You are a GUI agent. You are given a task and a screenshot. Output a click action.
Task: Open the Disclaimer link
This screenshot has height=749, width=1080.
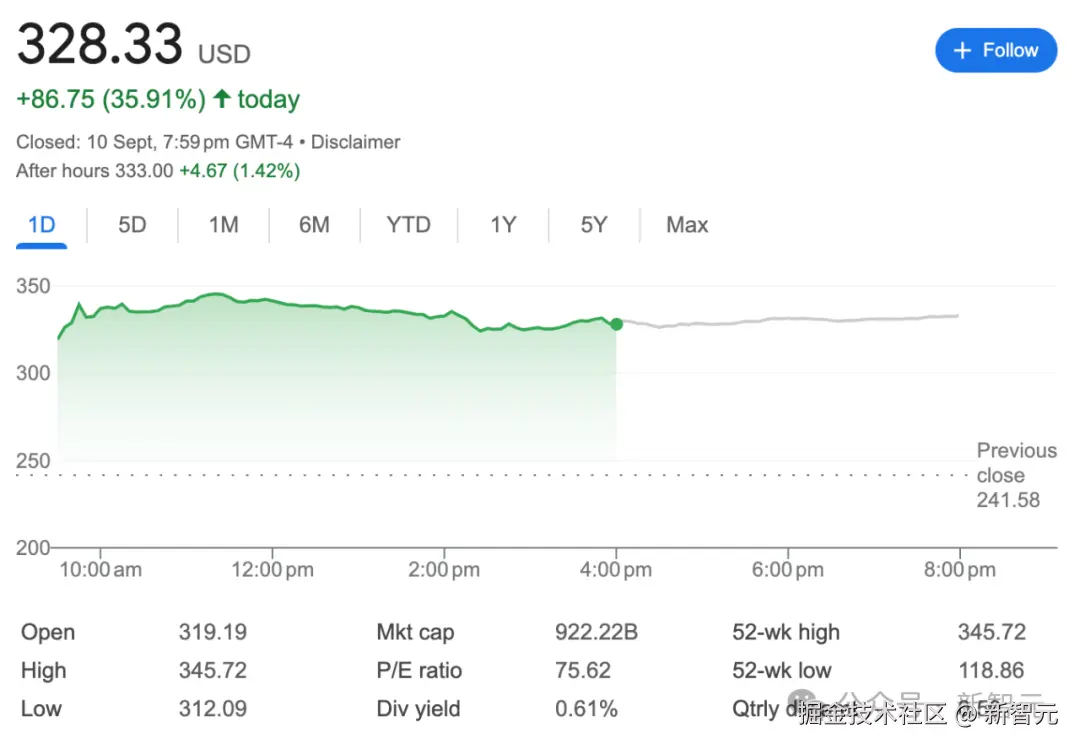[x=355, y=142]
